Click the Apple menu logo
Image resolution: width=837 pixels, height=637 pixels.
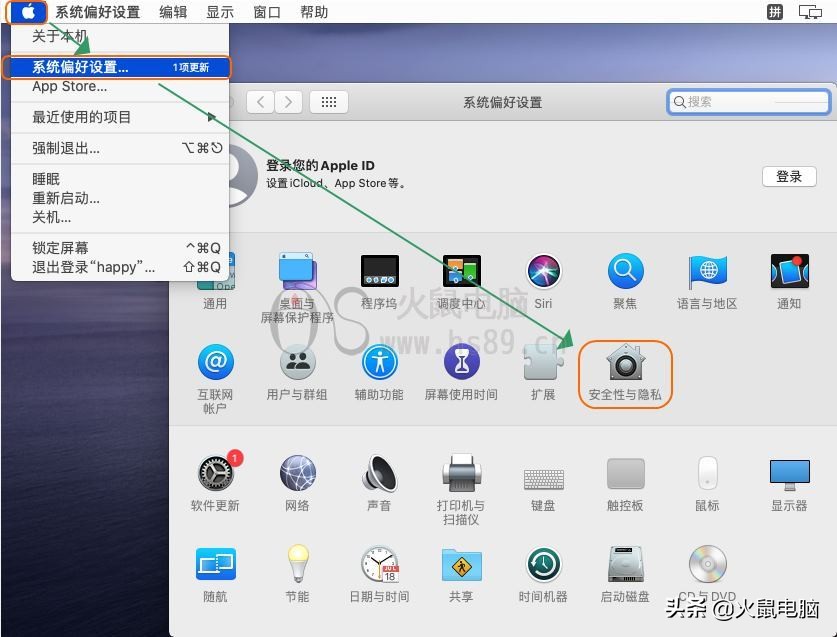coord(27,12)
